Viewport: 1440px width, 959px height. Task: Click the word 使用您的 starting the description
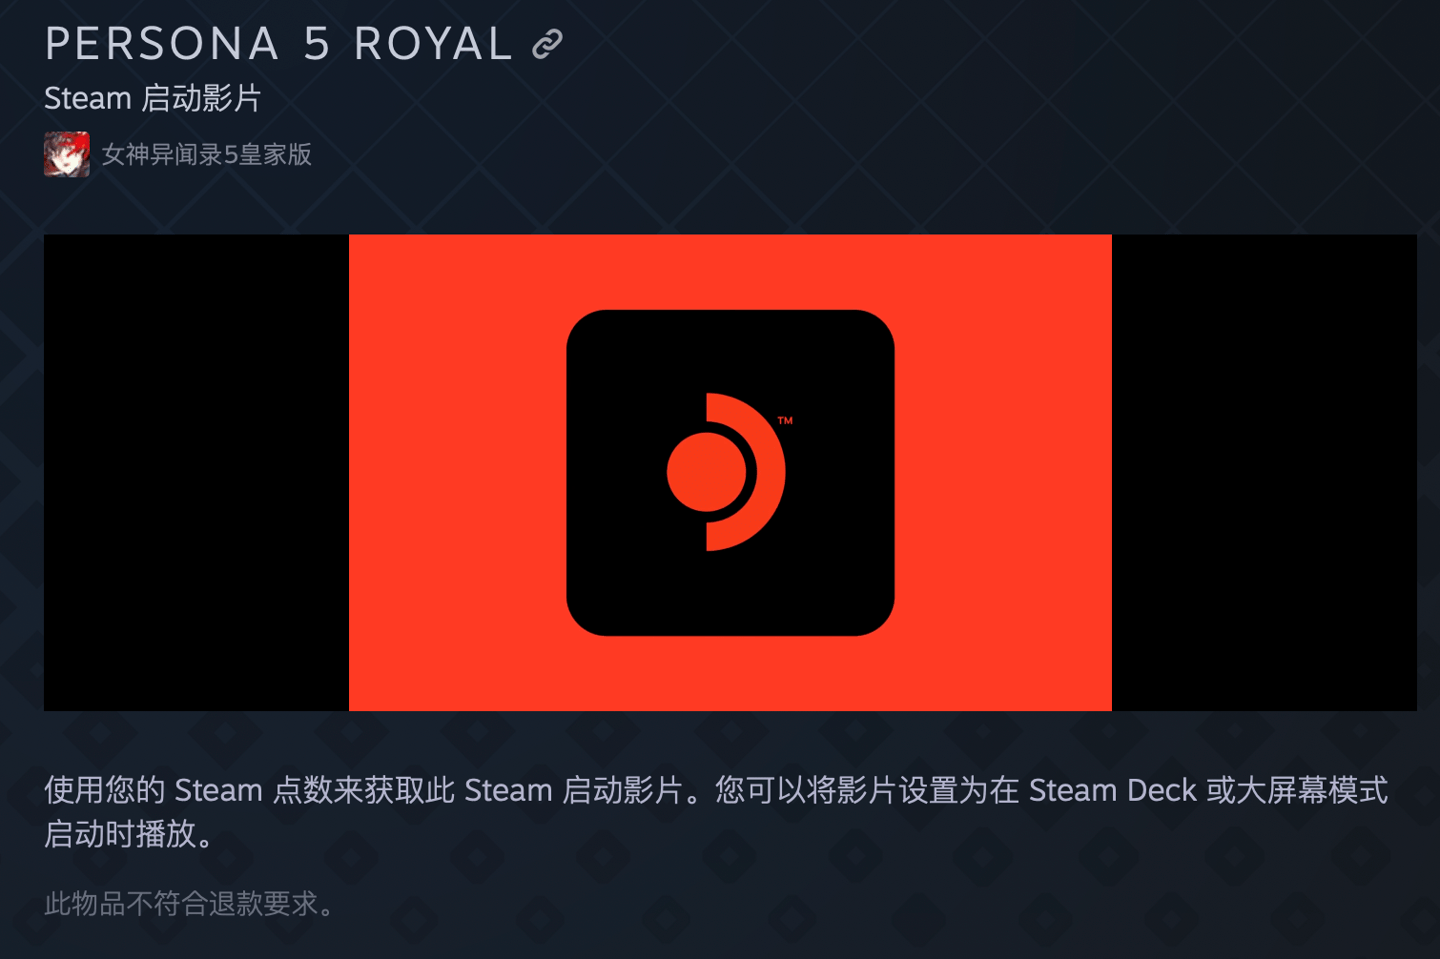click(x=105, y=790)
